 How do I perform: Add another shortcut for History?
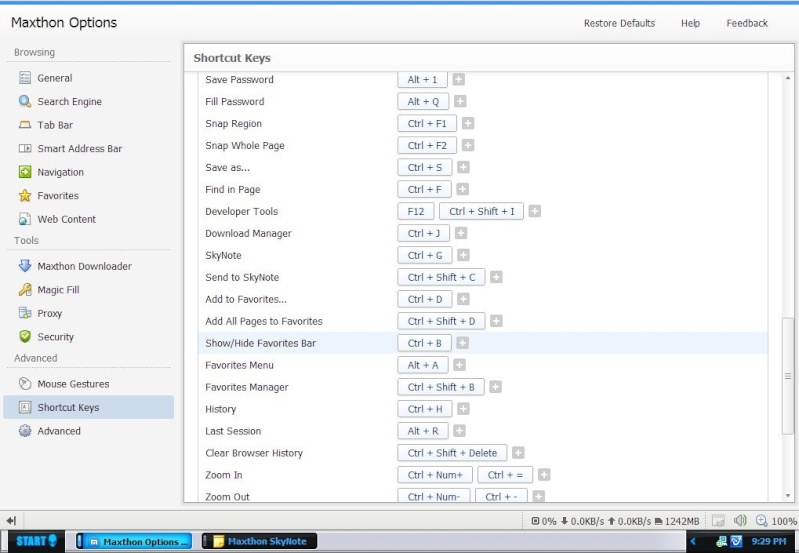[x=463, y=409]
